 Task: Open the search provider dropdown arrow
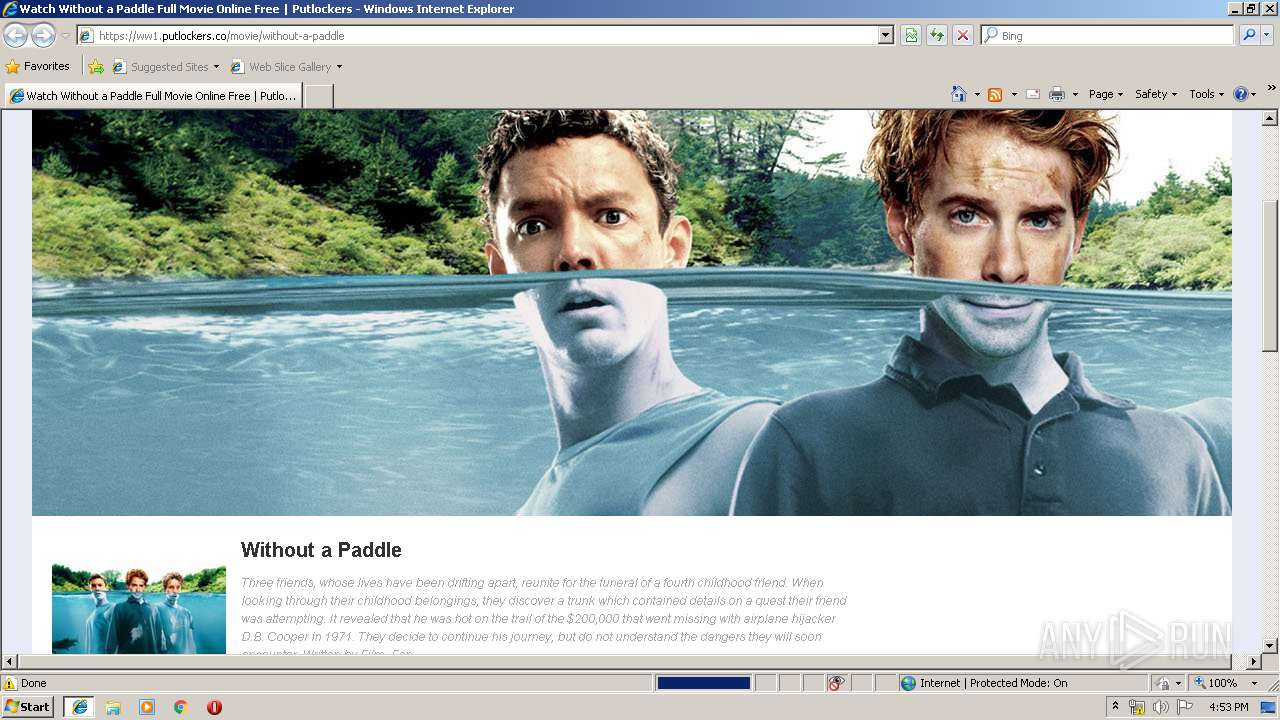[x=1267, y=35]
